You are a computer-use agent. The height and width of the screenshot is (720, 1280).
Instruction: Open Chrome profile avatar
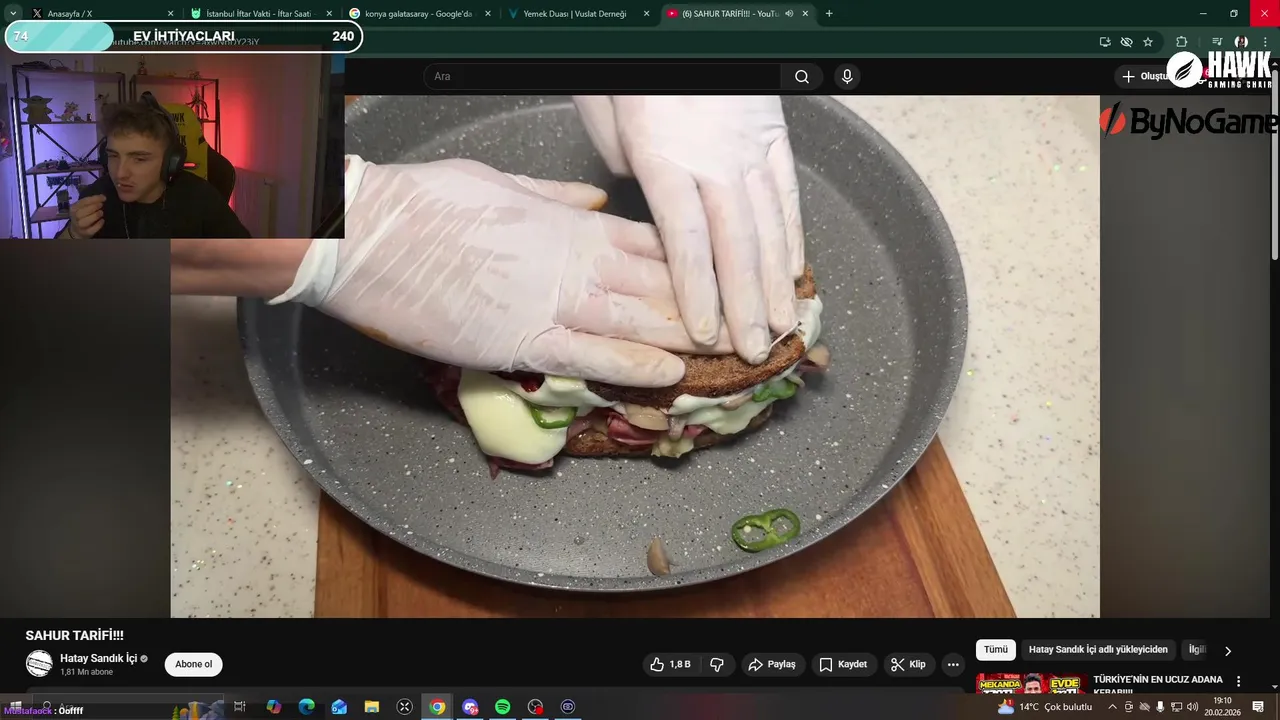pyautogui.click(x=1241, y=42)
